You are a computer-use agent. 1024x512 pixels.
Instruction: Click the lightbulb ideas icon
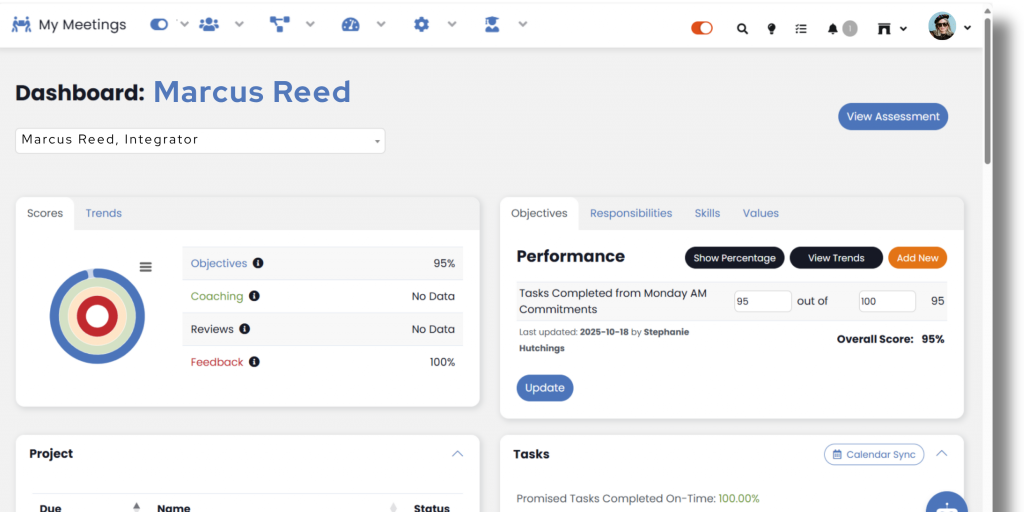click(771, 29)
